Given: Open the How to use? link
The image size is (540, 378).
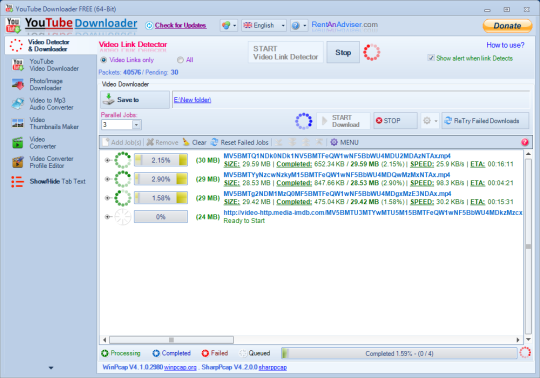Looking at the screenshot, I should pyautogui.click(x=505, y=45).
